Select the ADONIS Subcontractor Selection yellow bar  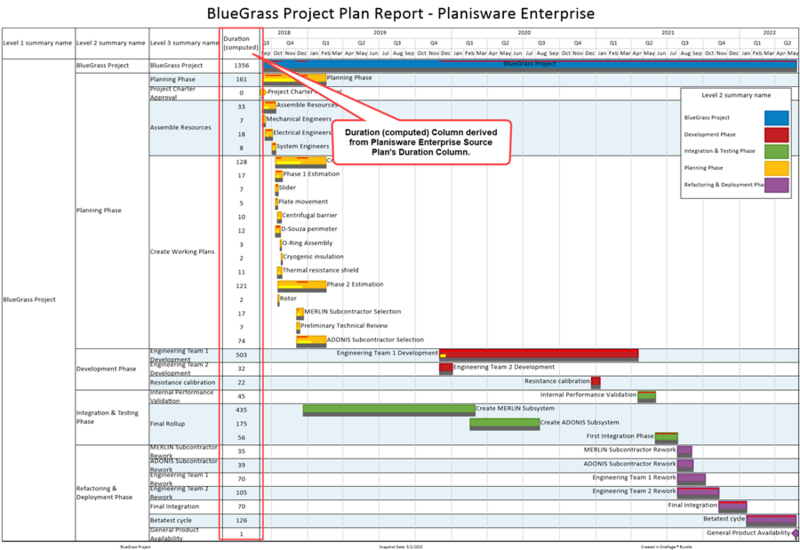click(311, 341)
